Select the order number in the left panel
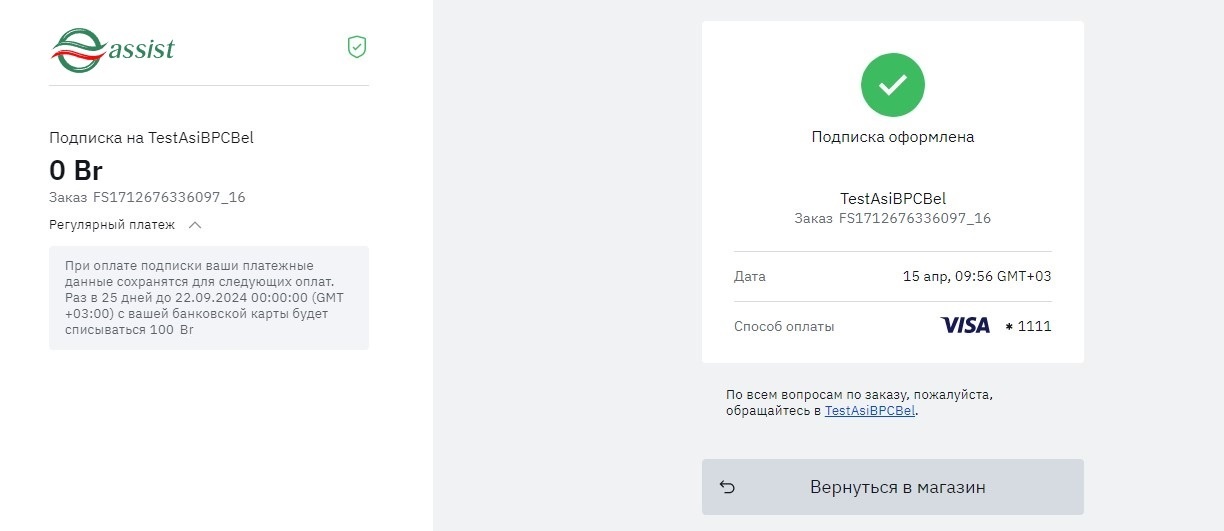 (x=169, y=197)
